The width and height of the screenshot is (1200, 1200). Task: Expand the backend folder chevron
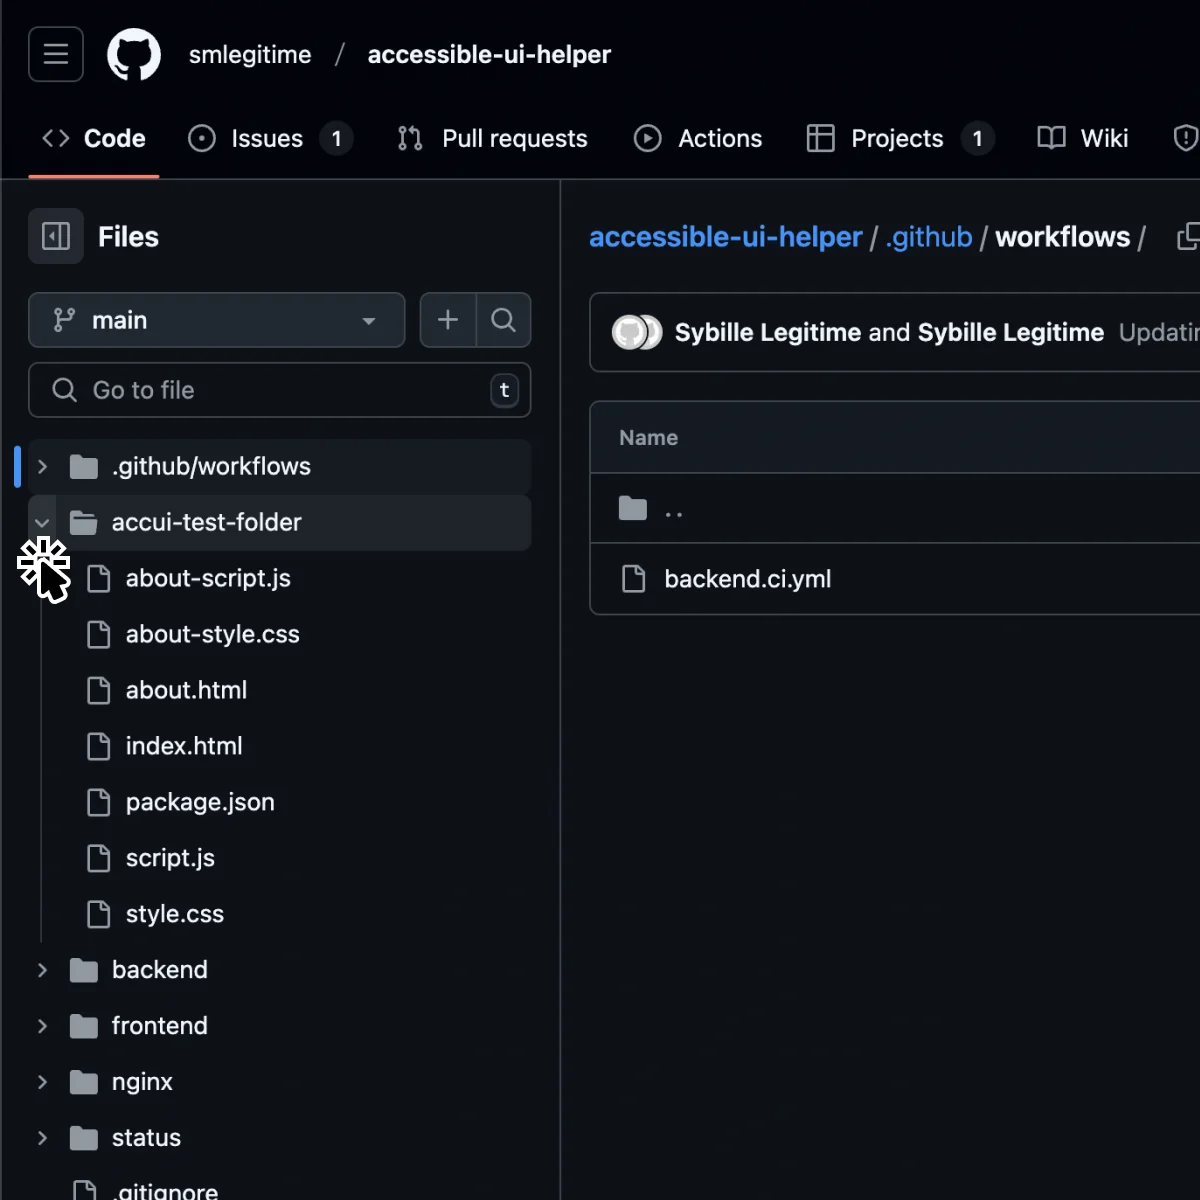click(42, 970)
